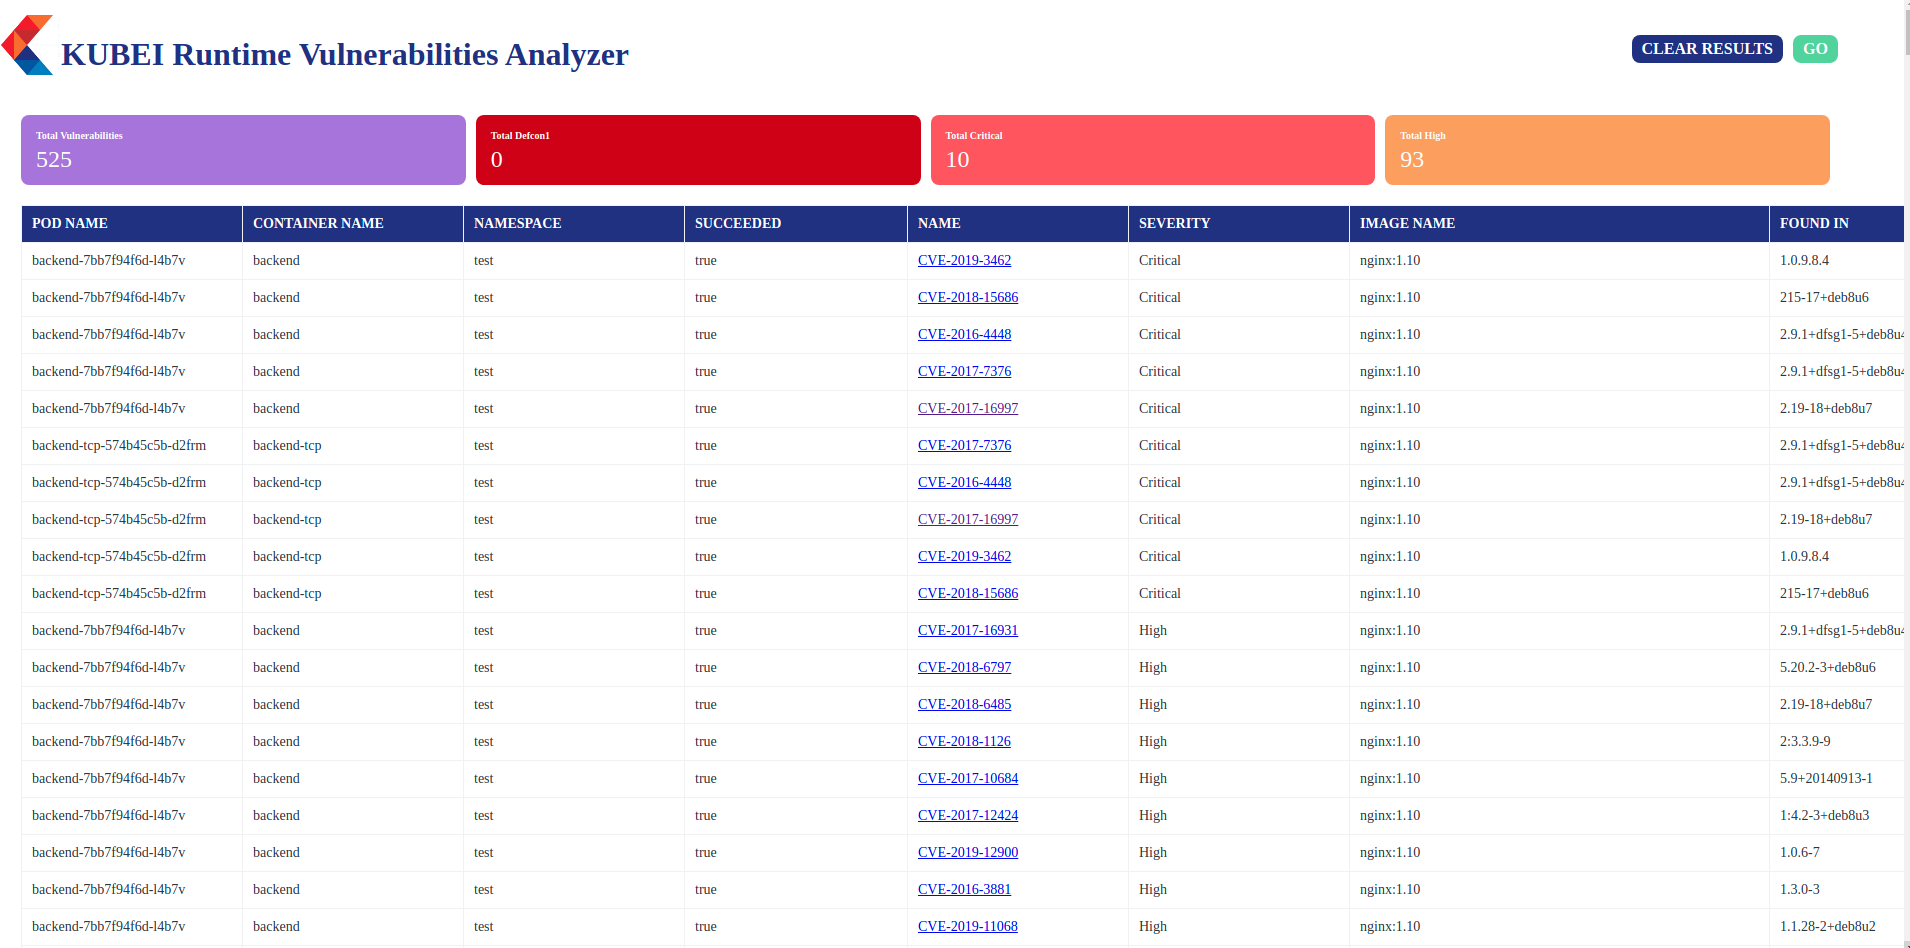The image size is (1910, 948).
Task: Open CVE-2017-7376 link for backend container
Action: click(x=964, y=371)
